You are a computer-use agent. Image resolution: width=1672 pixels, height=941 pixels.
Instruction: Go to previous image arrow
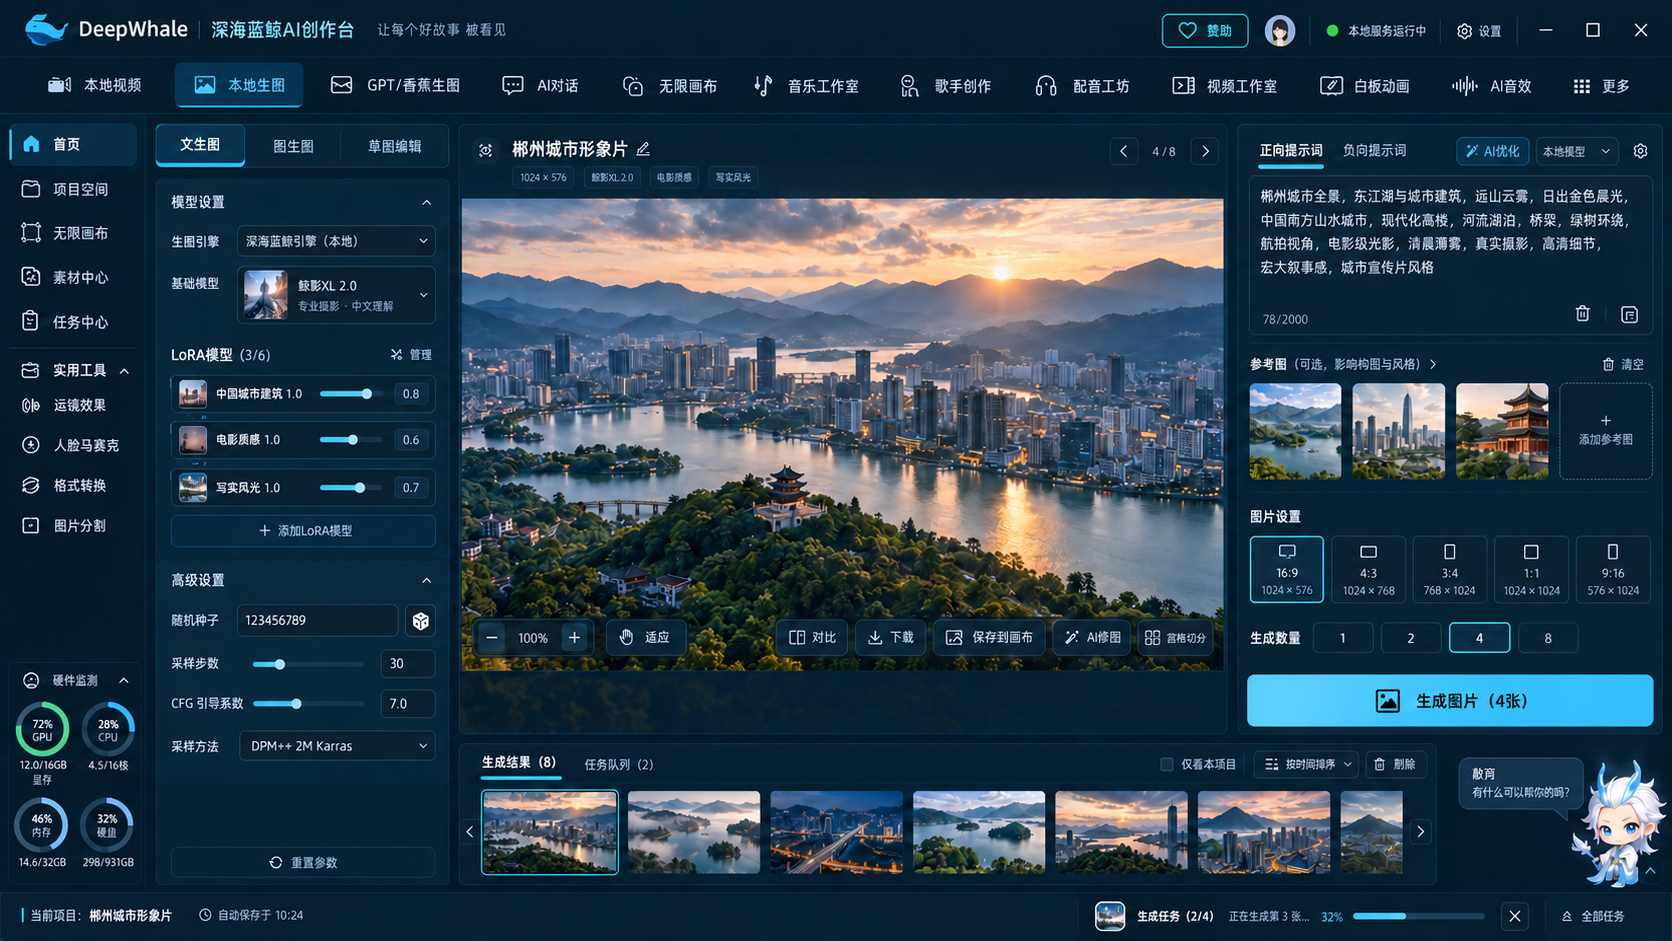coord(1124,151)
